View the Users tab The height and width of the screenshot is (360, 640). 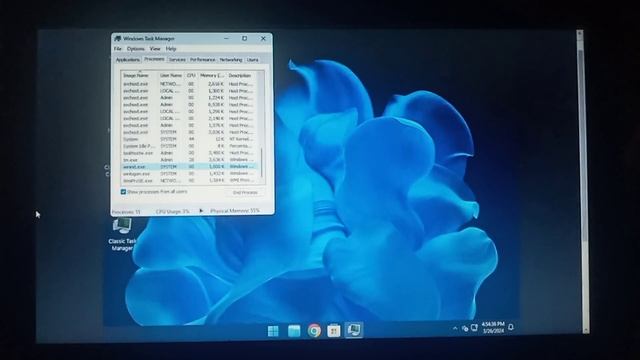[252, 60]
